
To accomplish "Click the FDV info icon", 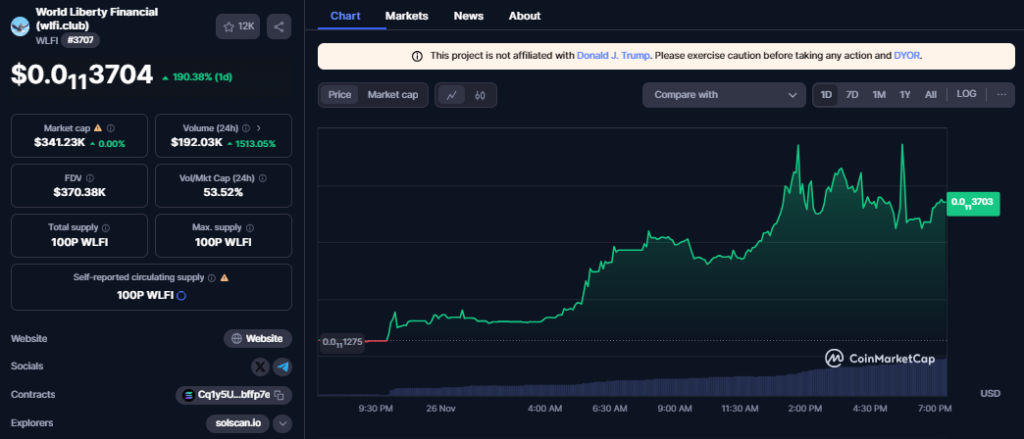I will click(90, 178).
